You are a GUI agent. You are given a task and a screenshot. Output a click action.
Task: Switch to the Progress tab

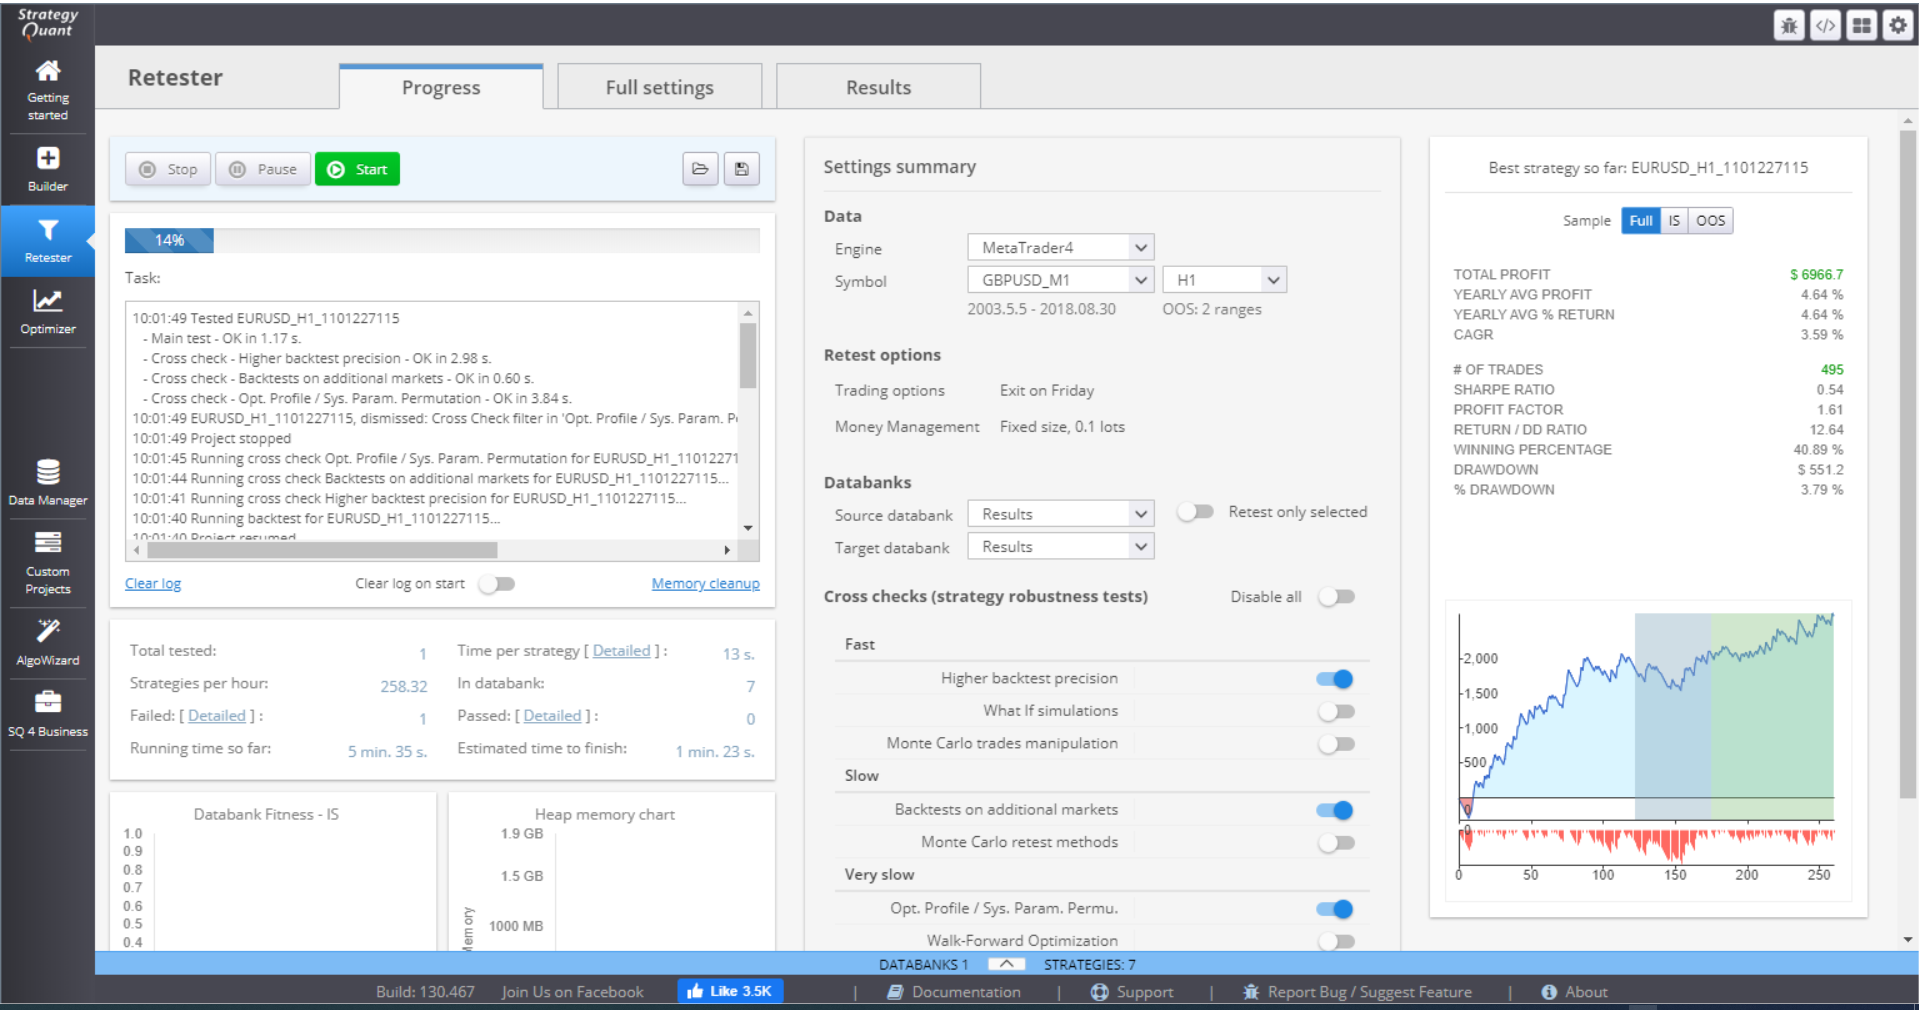tap(441, 87)
